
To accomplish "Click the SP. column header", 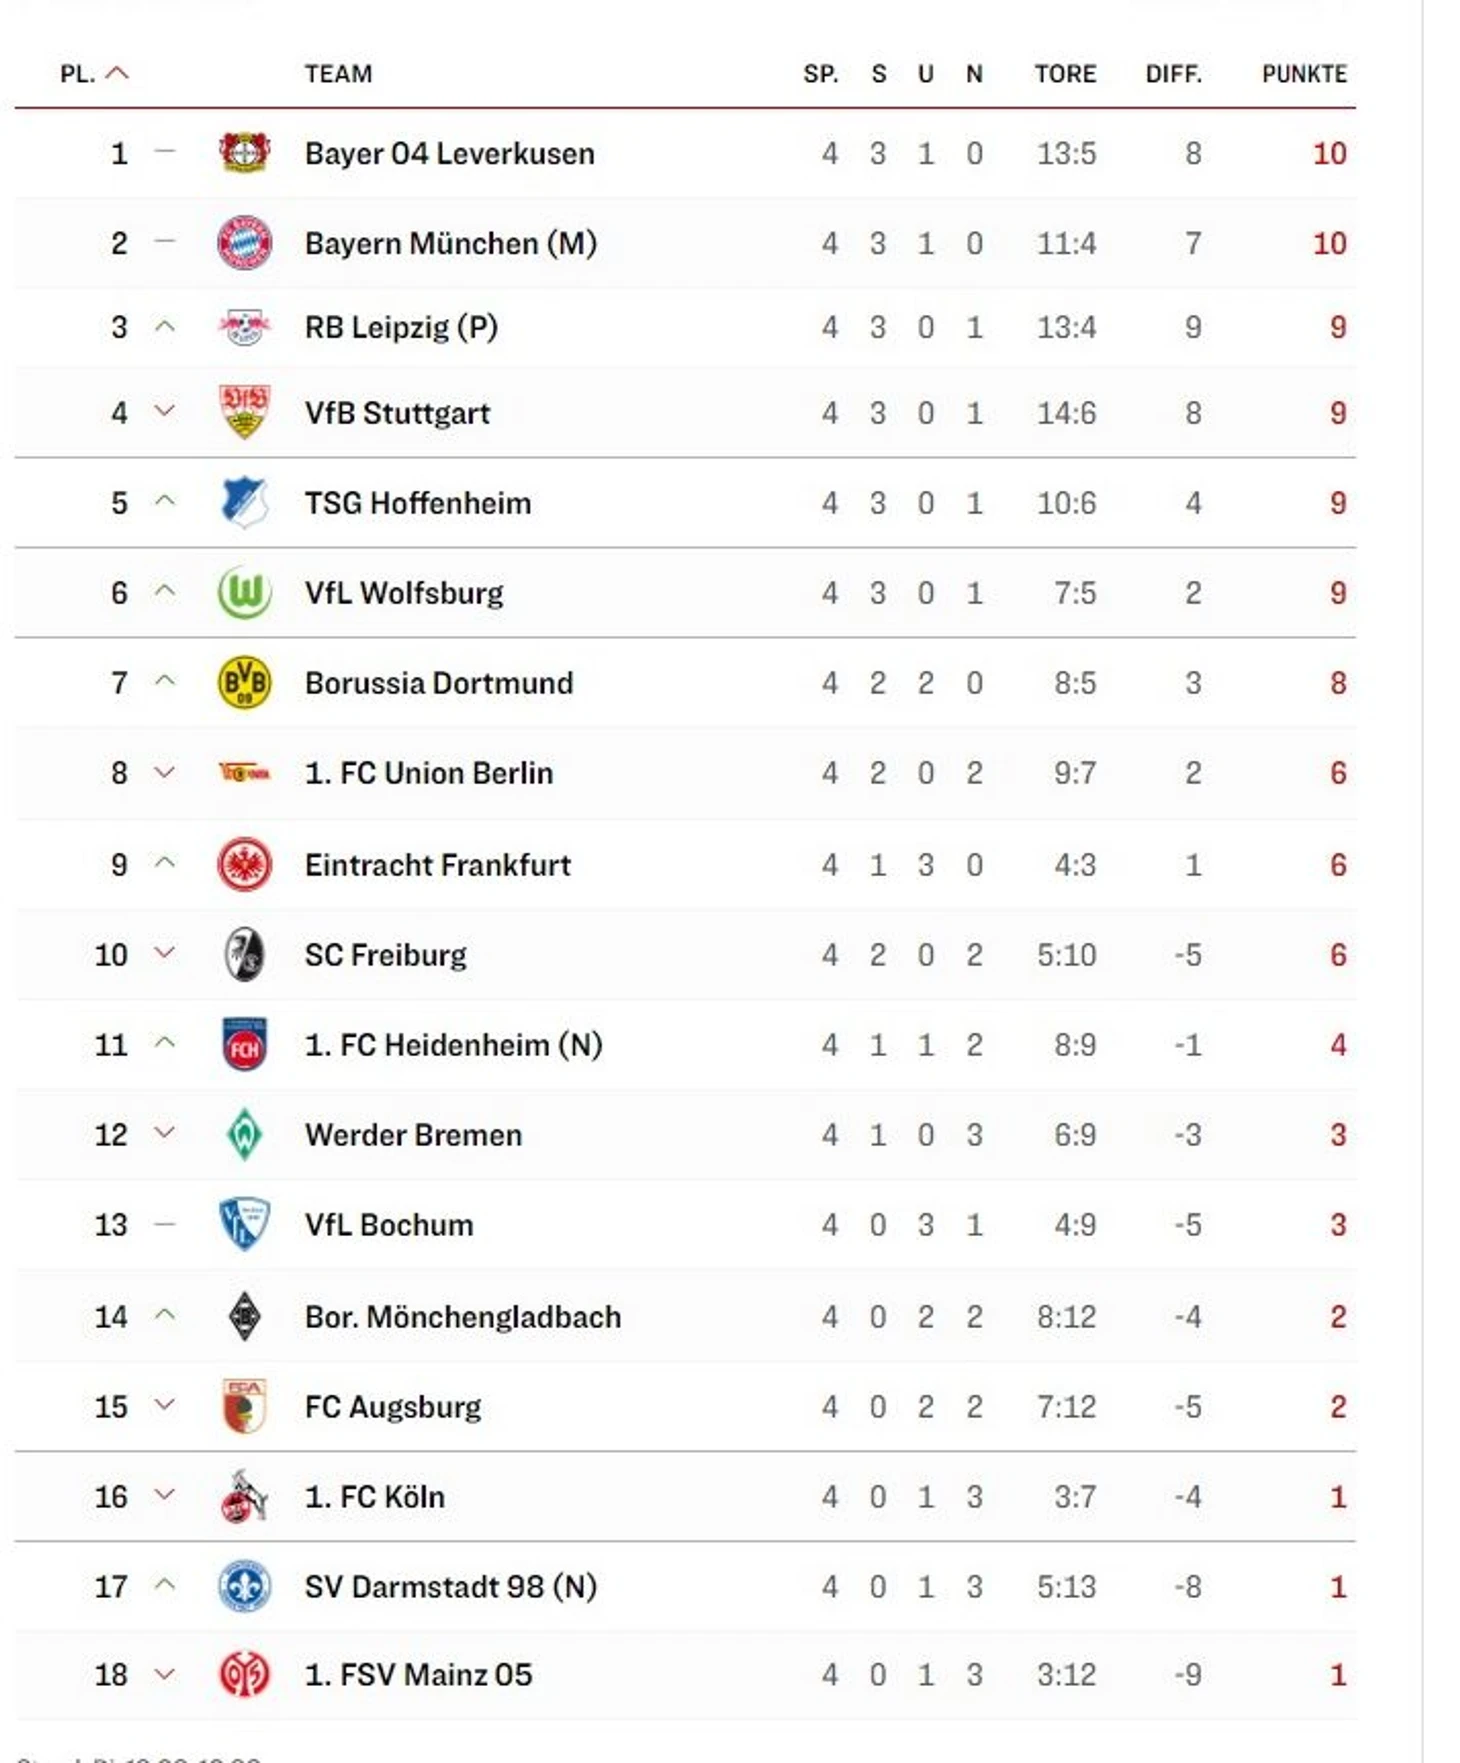I will [820, 74].
